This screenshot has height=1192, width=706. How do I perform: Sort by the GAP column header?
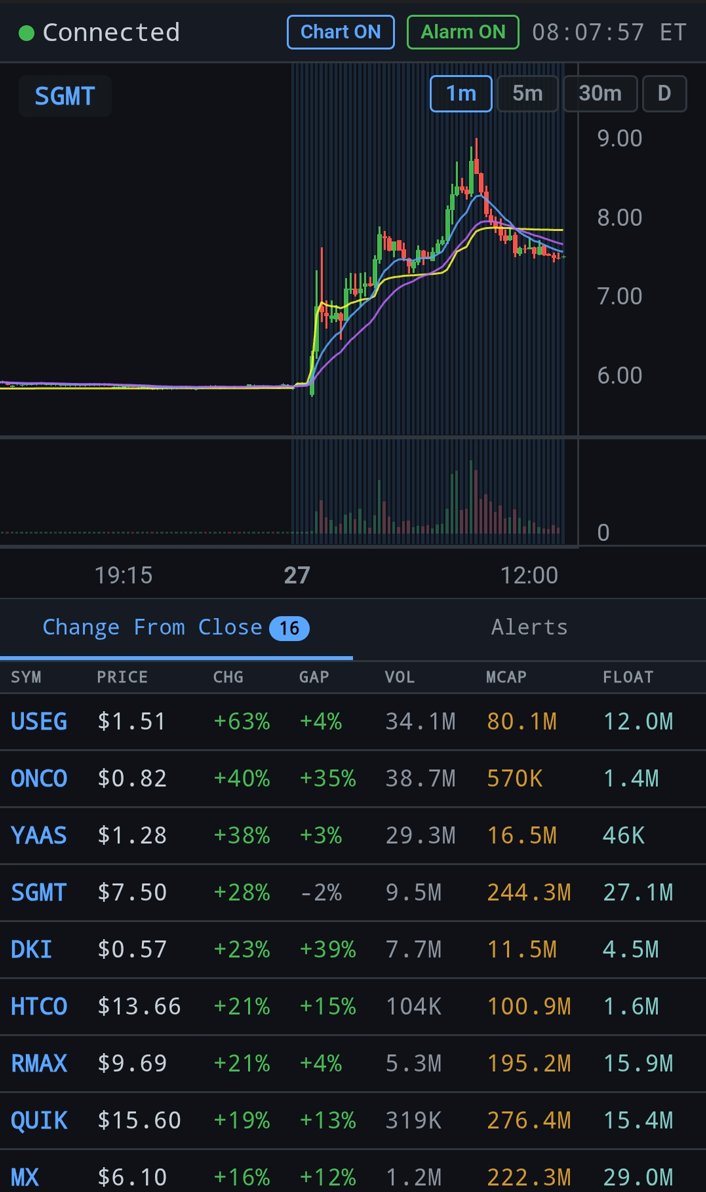point(314,677)
